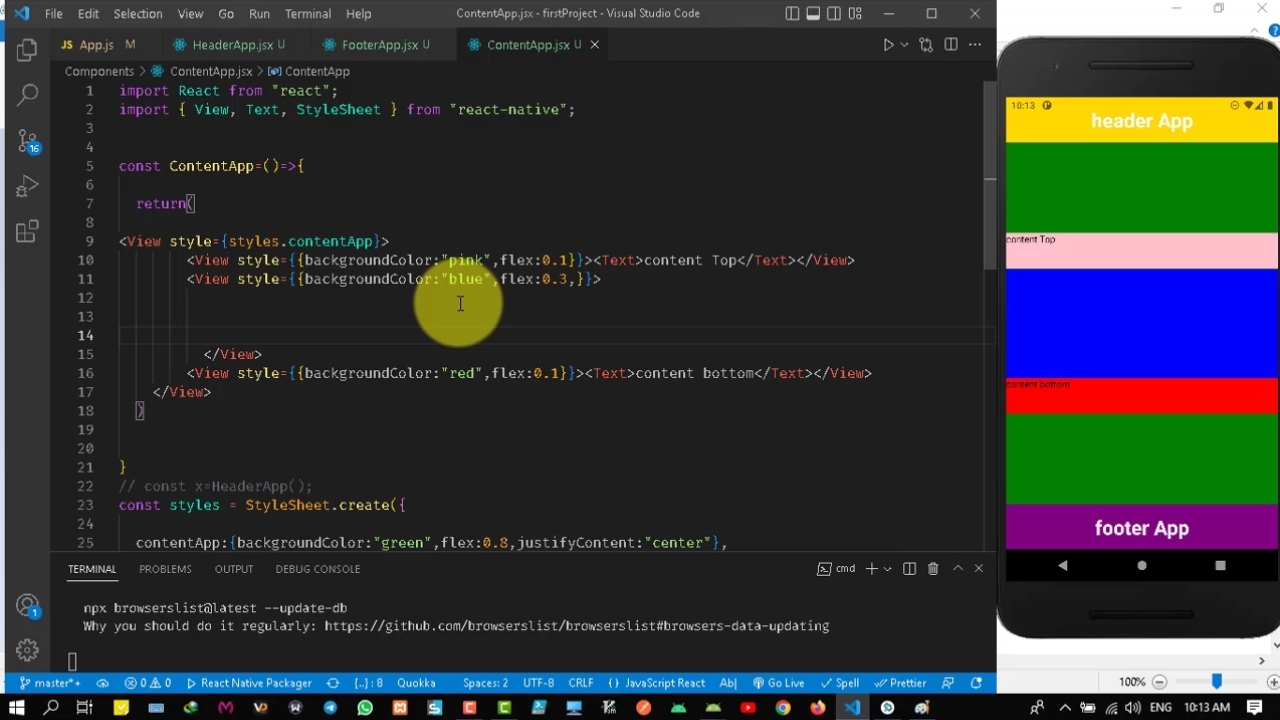Maximize terminal panel with the up chevron
Image resolution: width=1280 pixels, height=720 pixels.
coord(957,569)
